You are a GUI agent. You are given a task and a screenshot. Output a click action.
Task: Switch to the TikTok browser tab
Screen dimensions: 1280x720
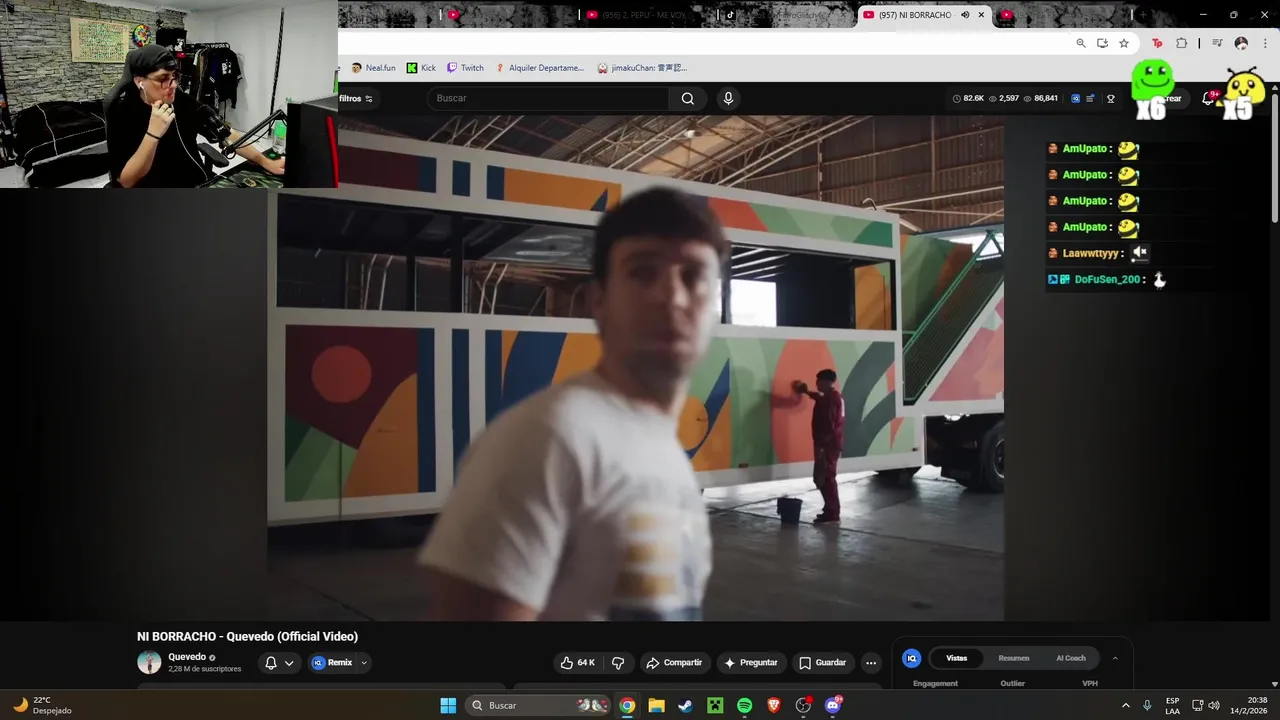click(x=786, y=15)
